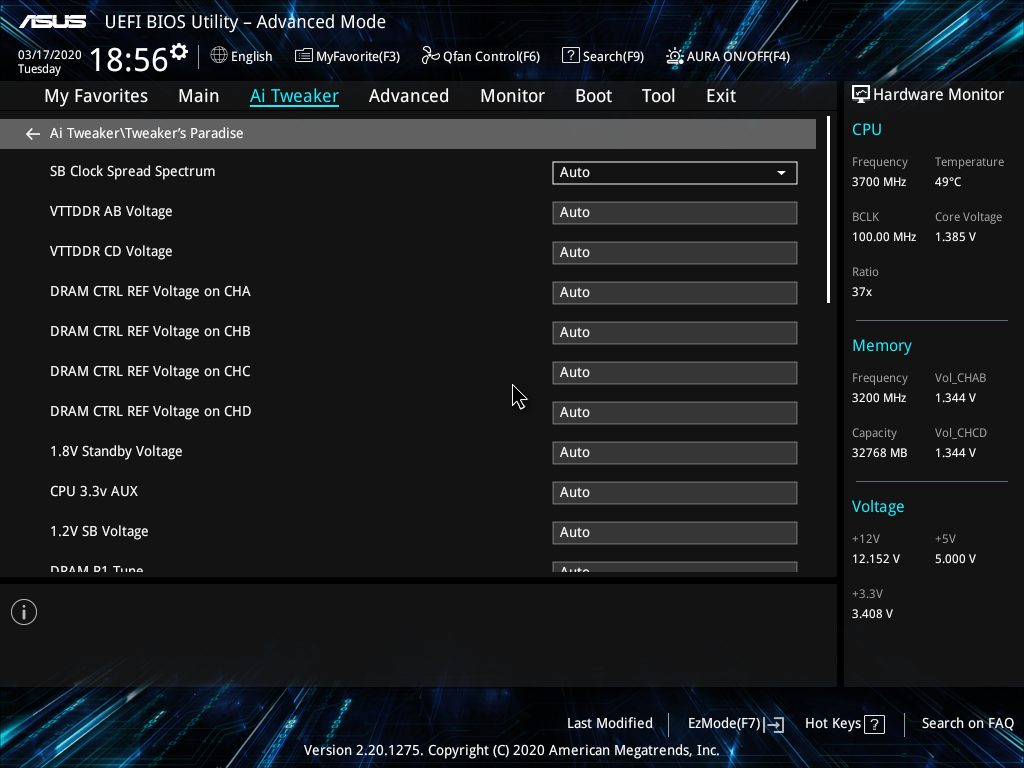The height and width of the screenshot is (768, 1024).
Task: Select the 1.8V Standby Voltage label
Action: (x=116, y=451)
